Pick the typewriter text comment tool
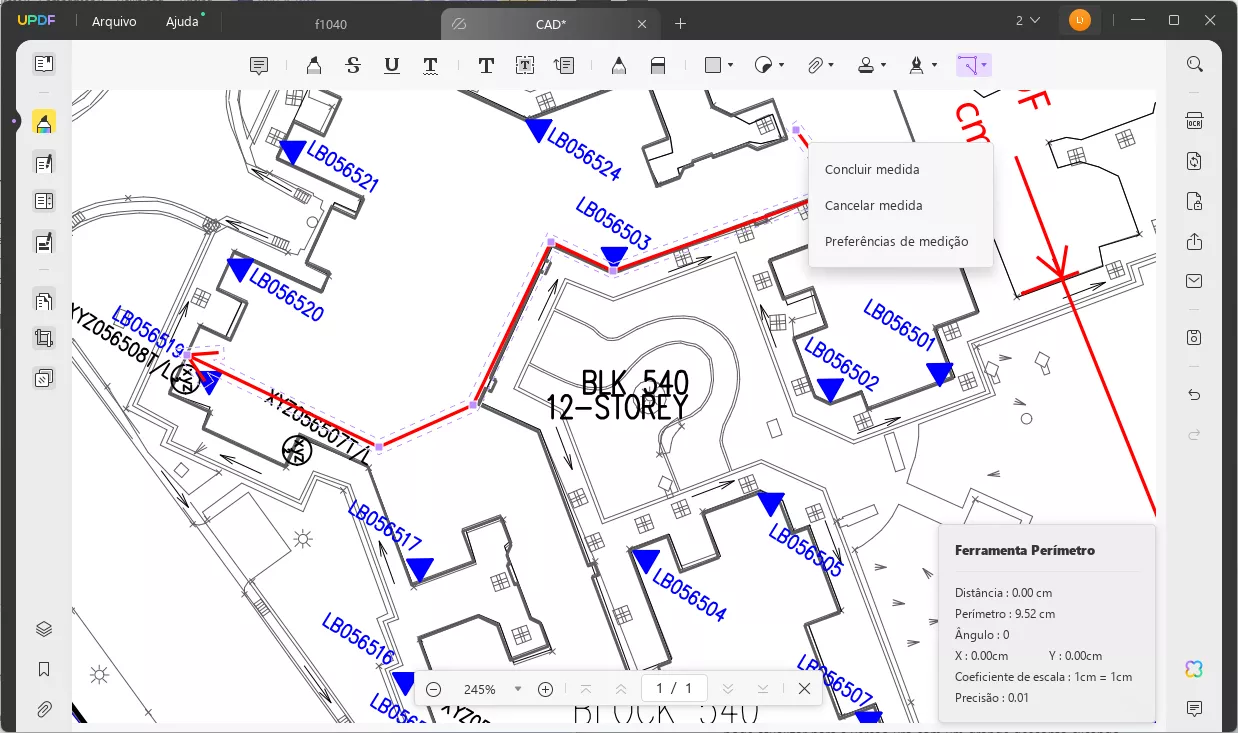The image size is (1238, 733). click(486, 66)
